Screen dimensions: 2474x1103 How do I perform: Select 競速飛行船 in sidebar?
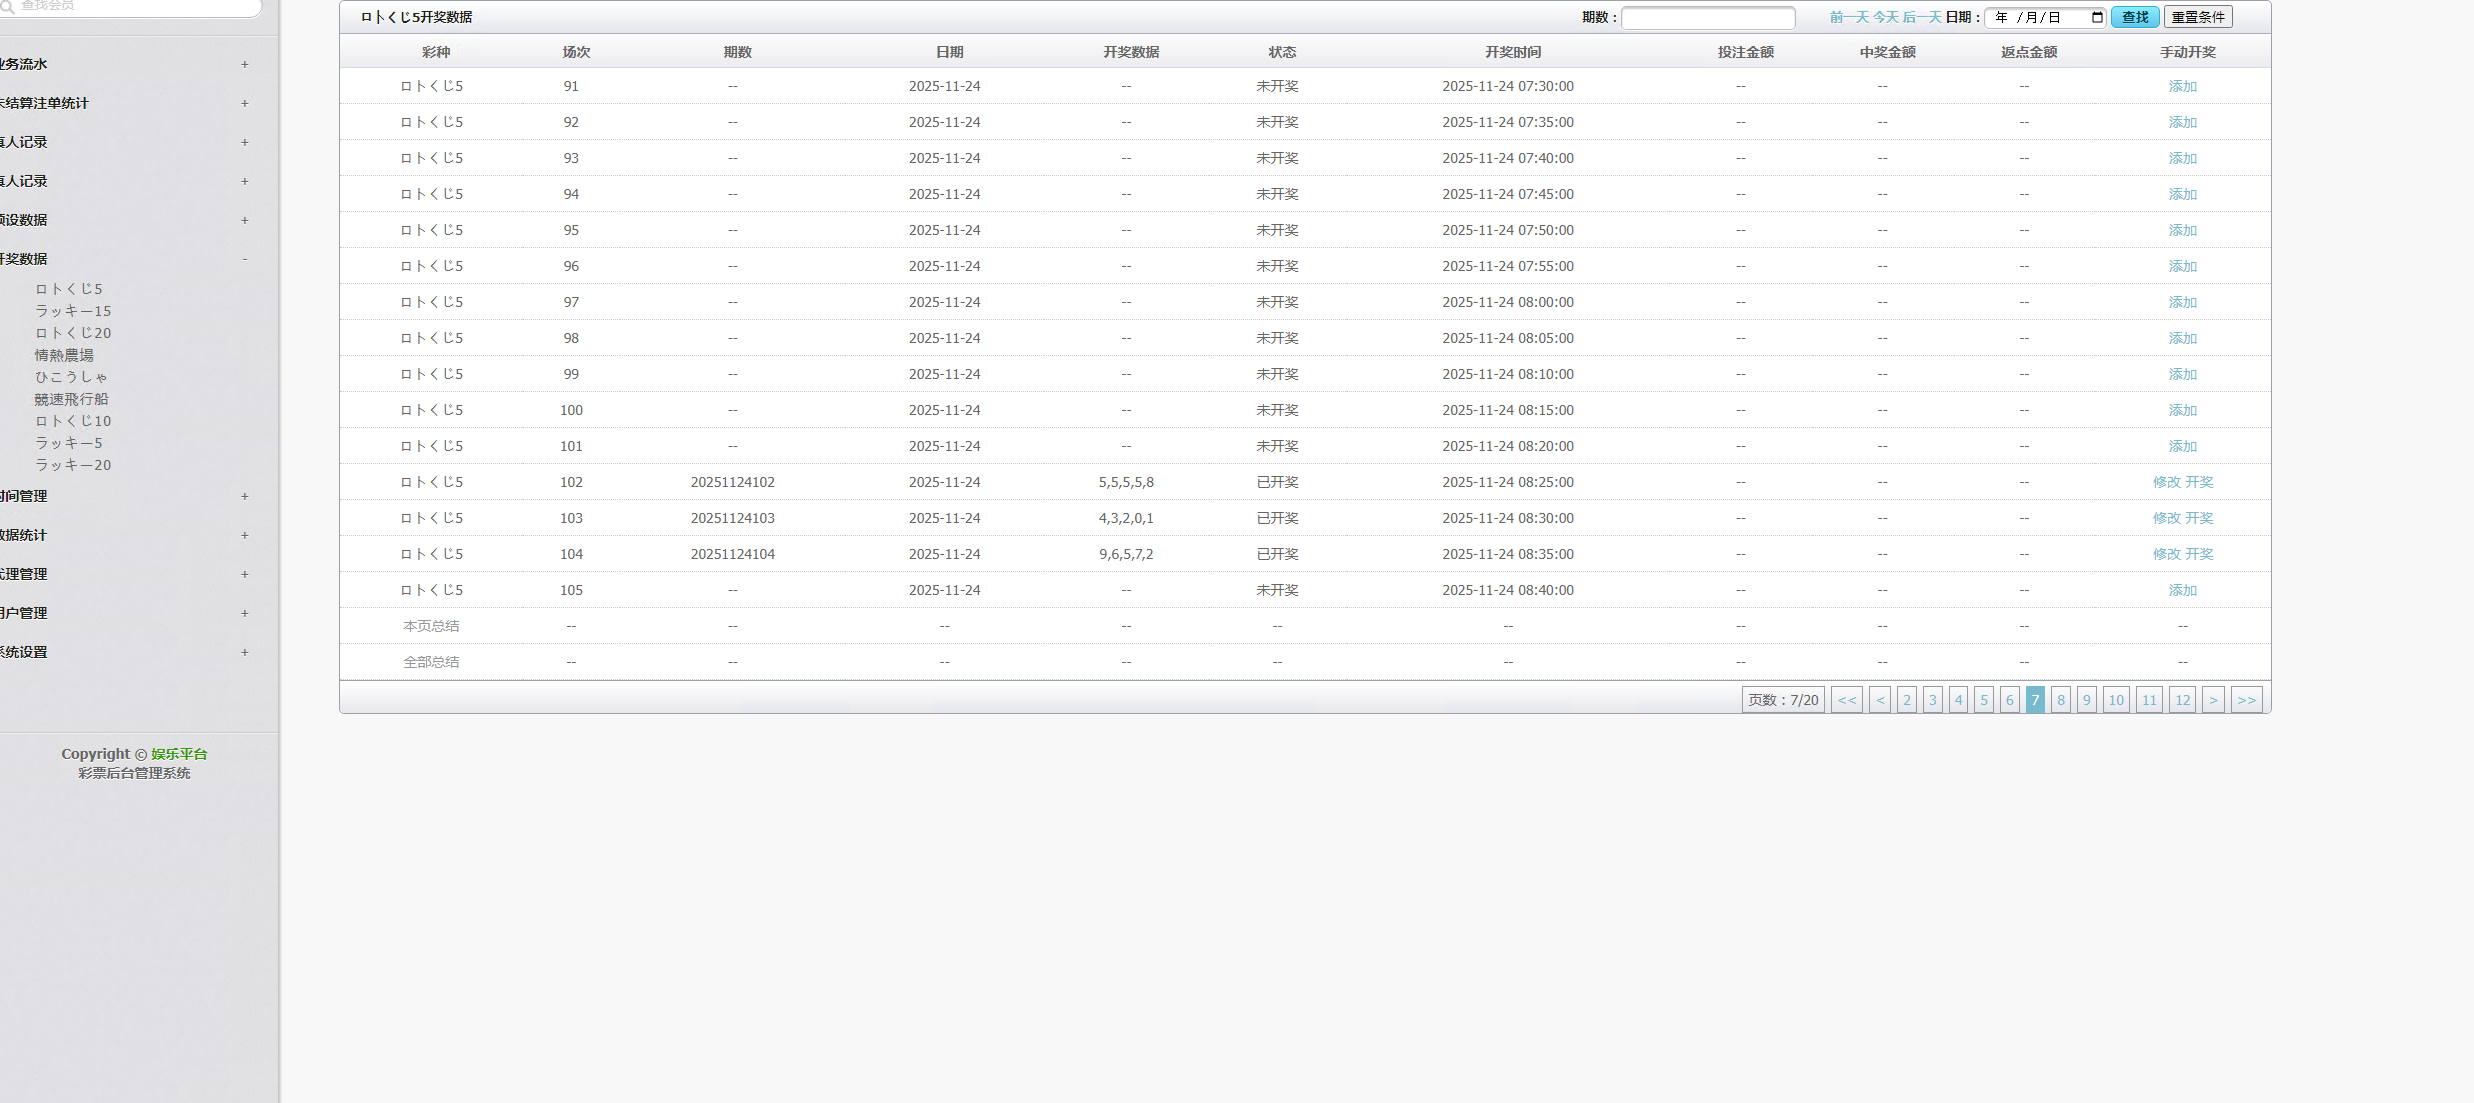(x=71, y=399)
